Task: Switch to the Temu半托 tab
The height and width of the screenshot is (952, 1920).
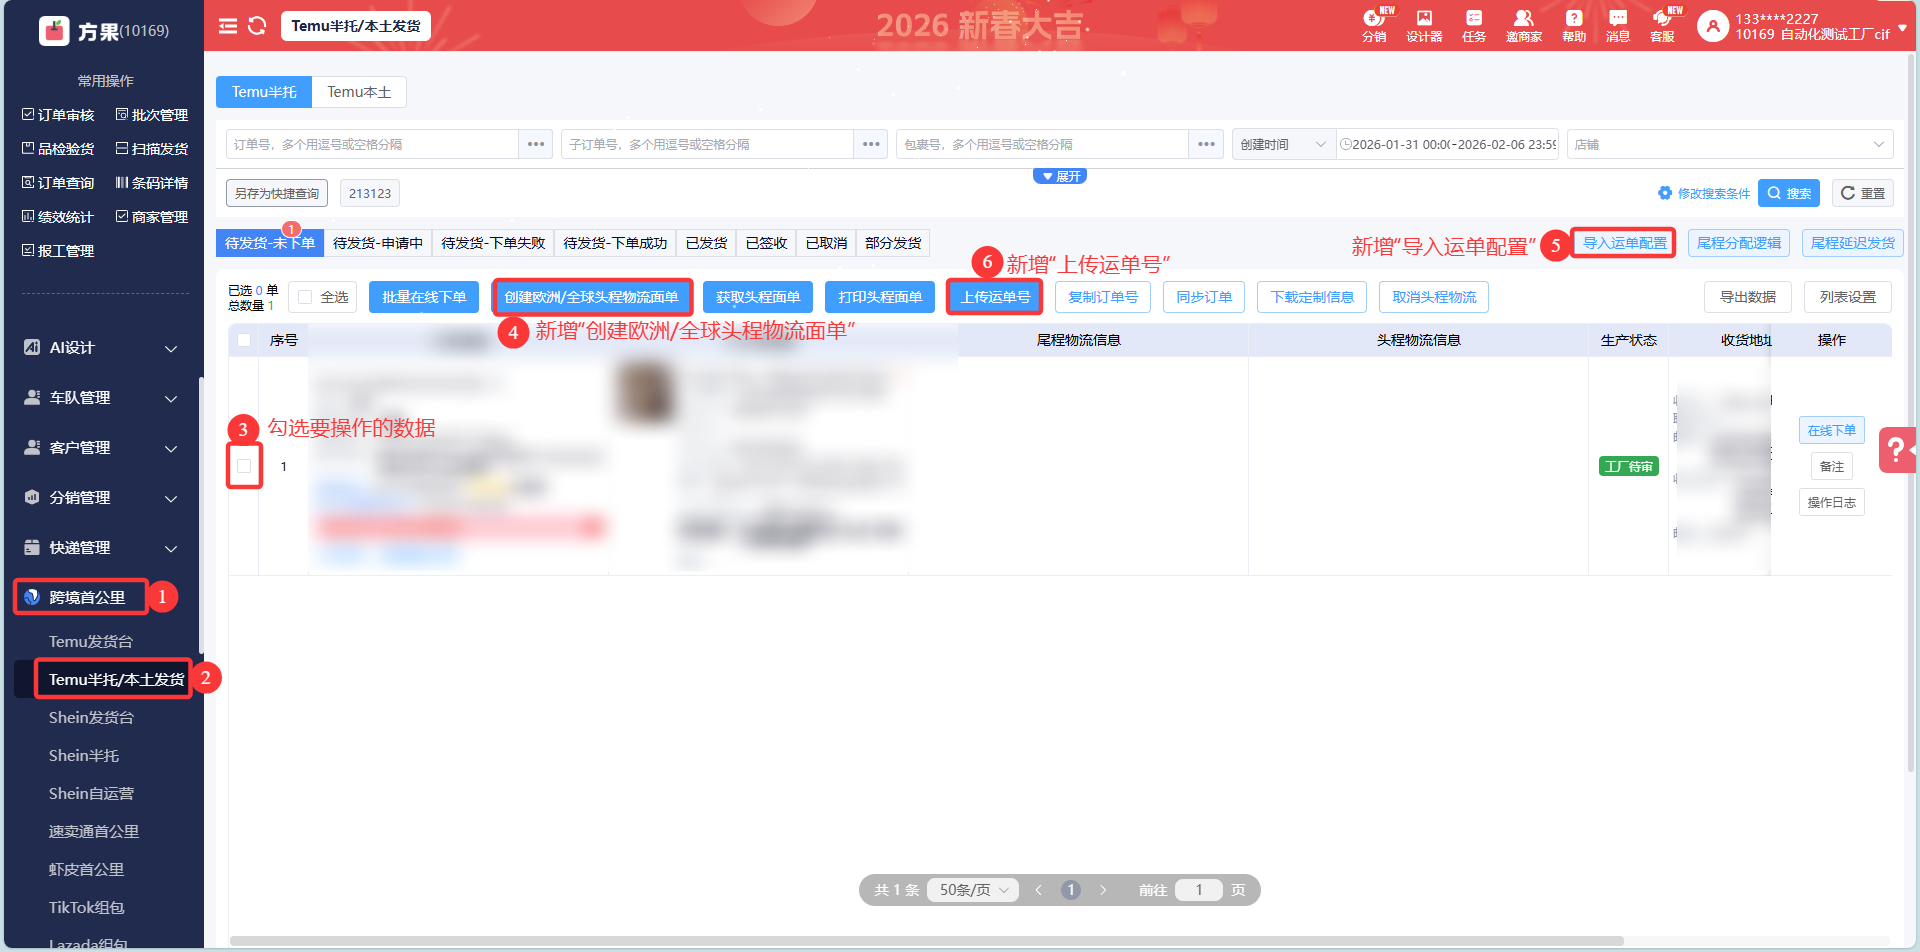Action: 264,92
